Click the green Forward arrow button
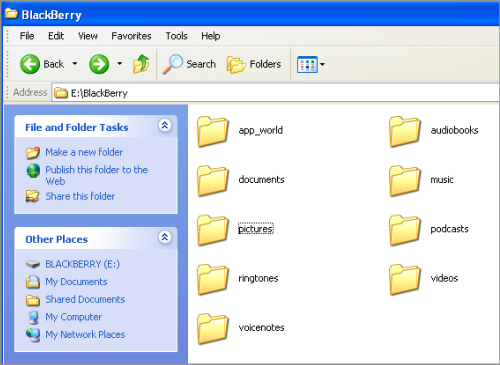This screenshot has width=500, height=365. [x=99, y=64]
